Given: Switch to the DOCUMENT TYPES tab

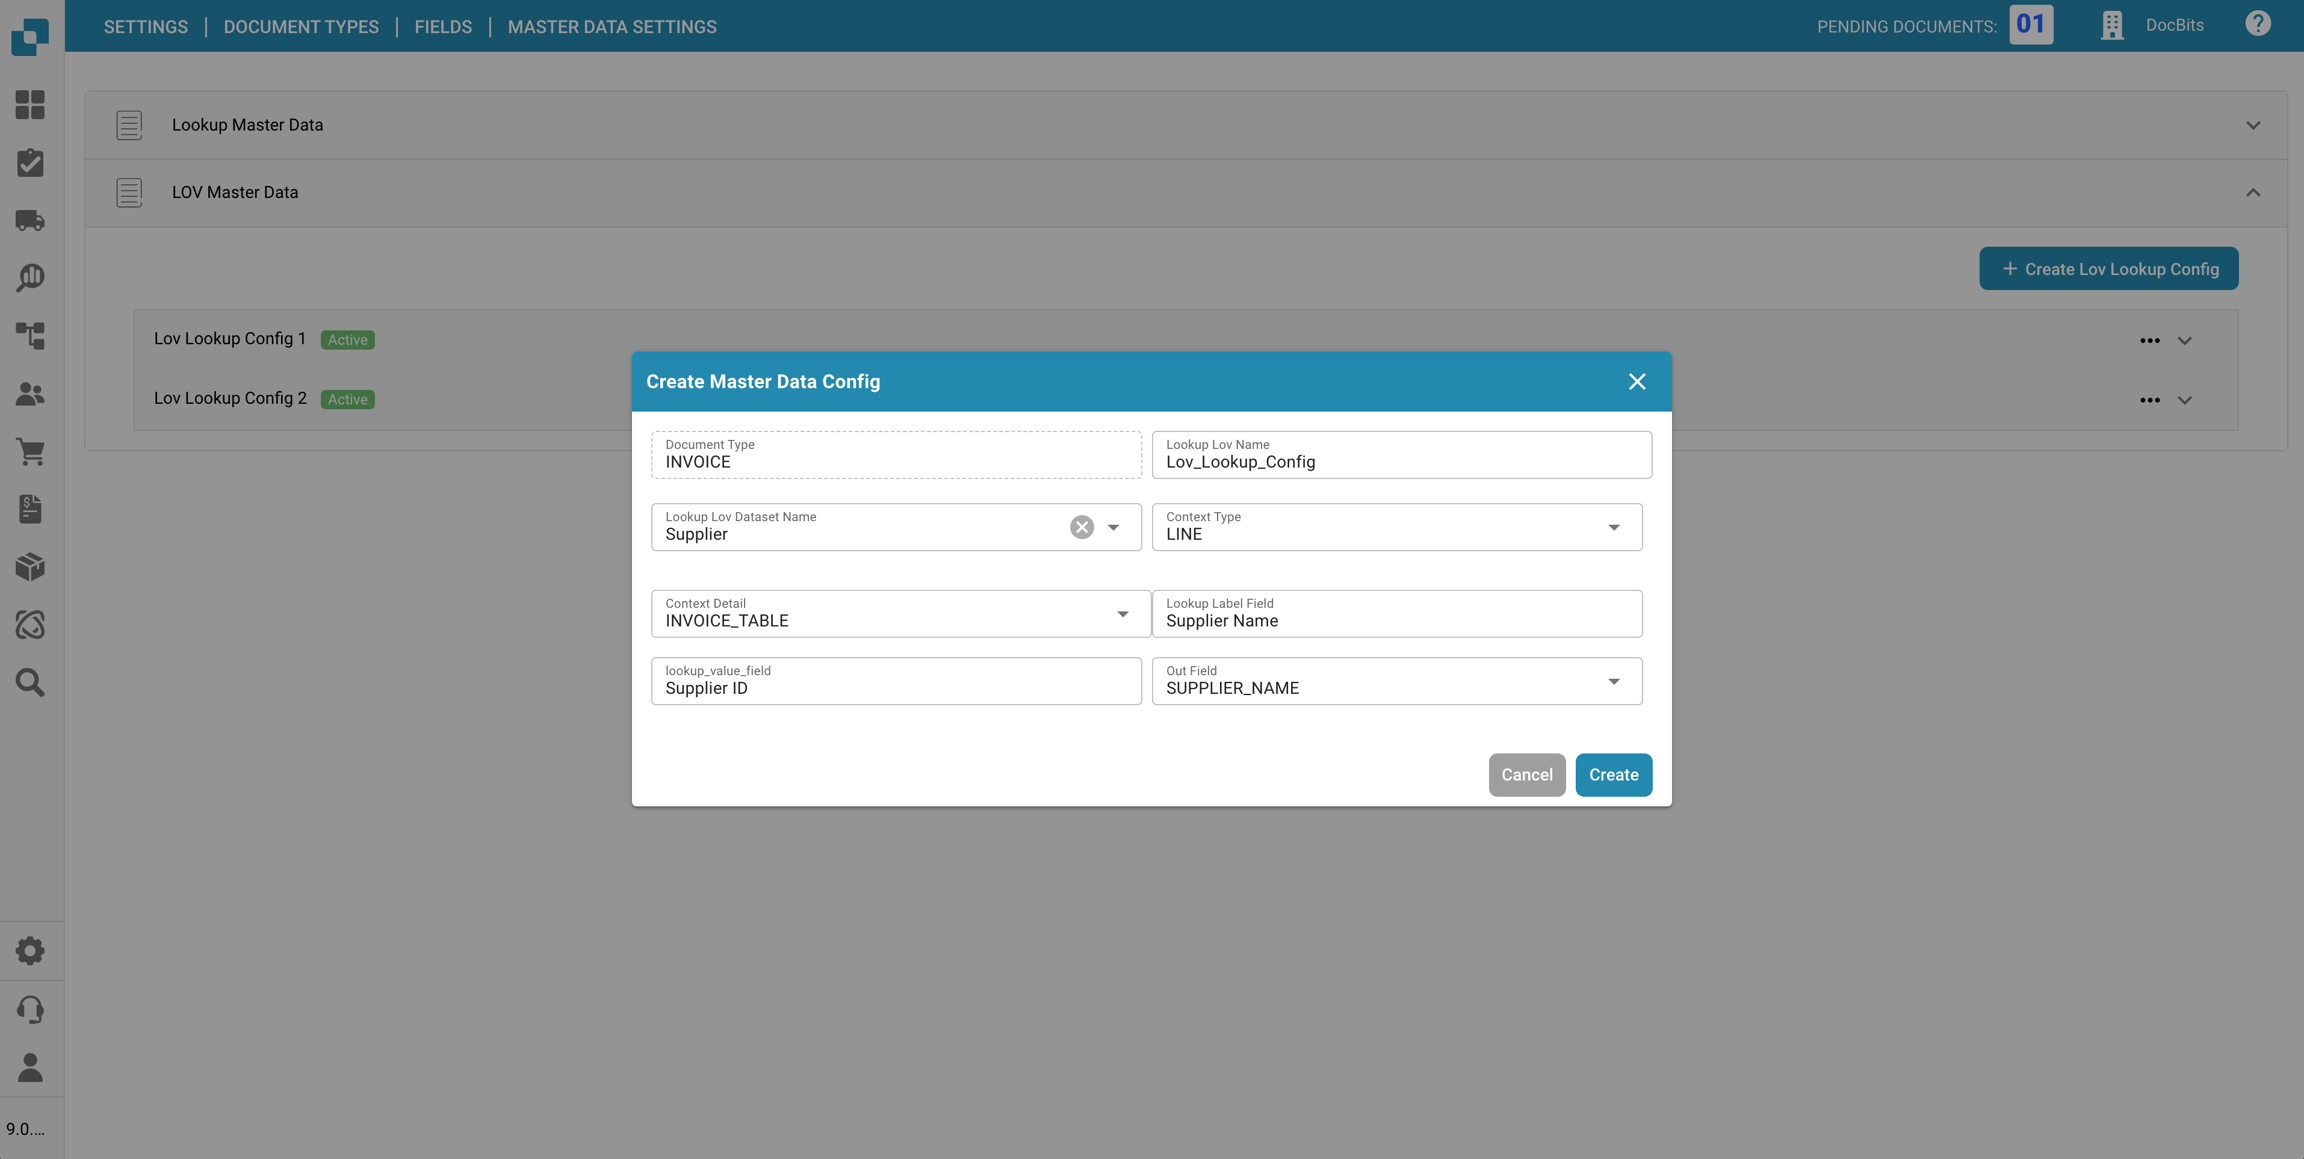Looking at the screenshot, I should coord(301,27).
